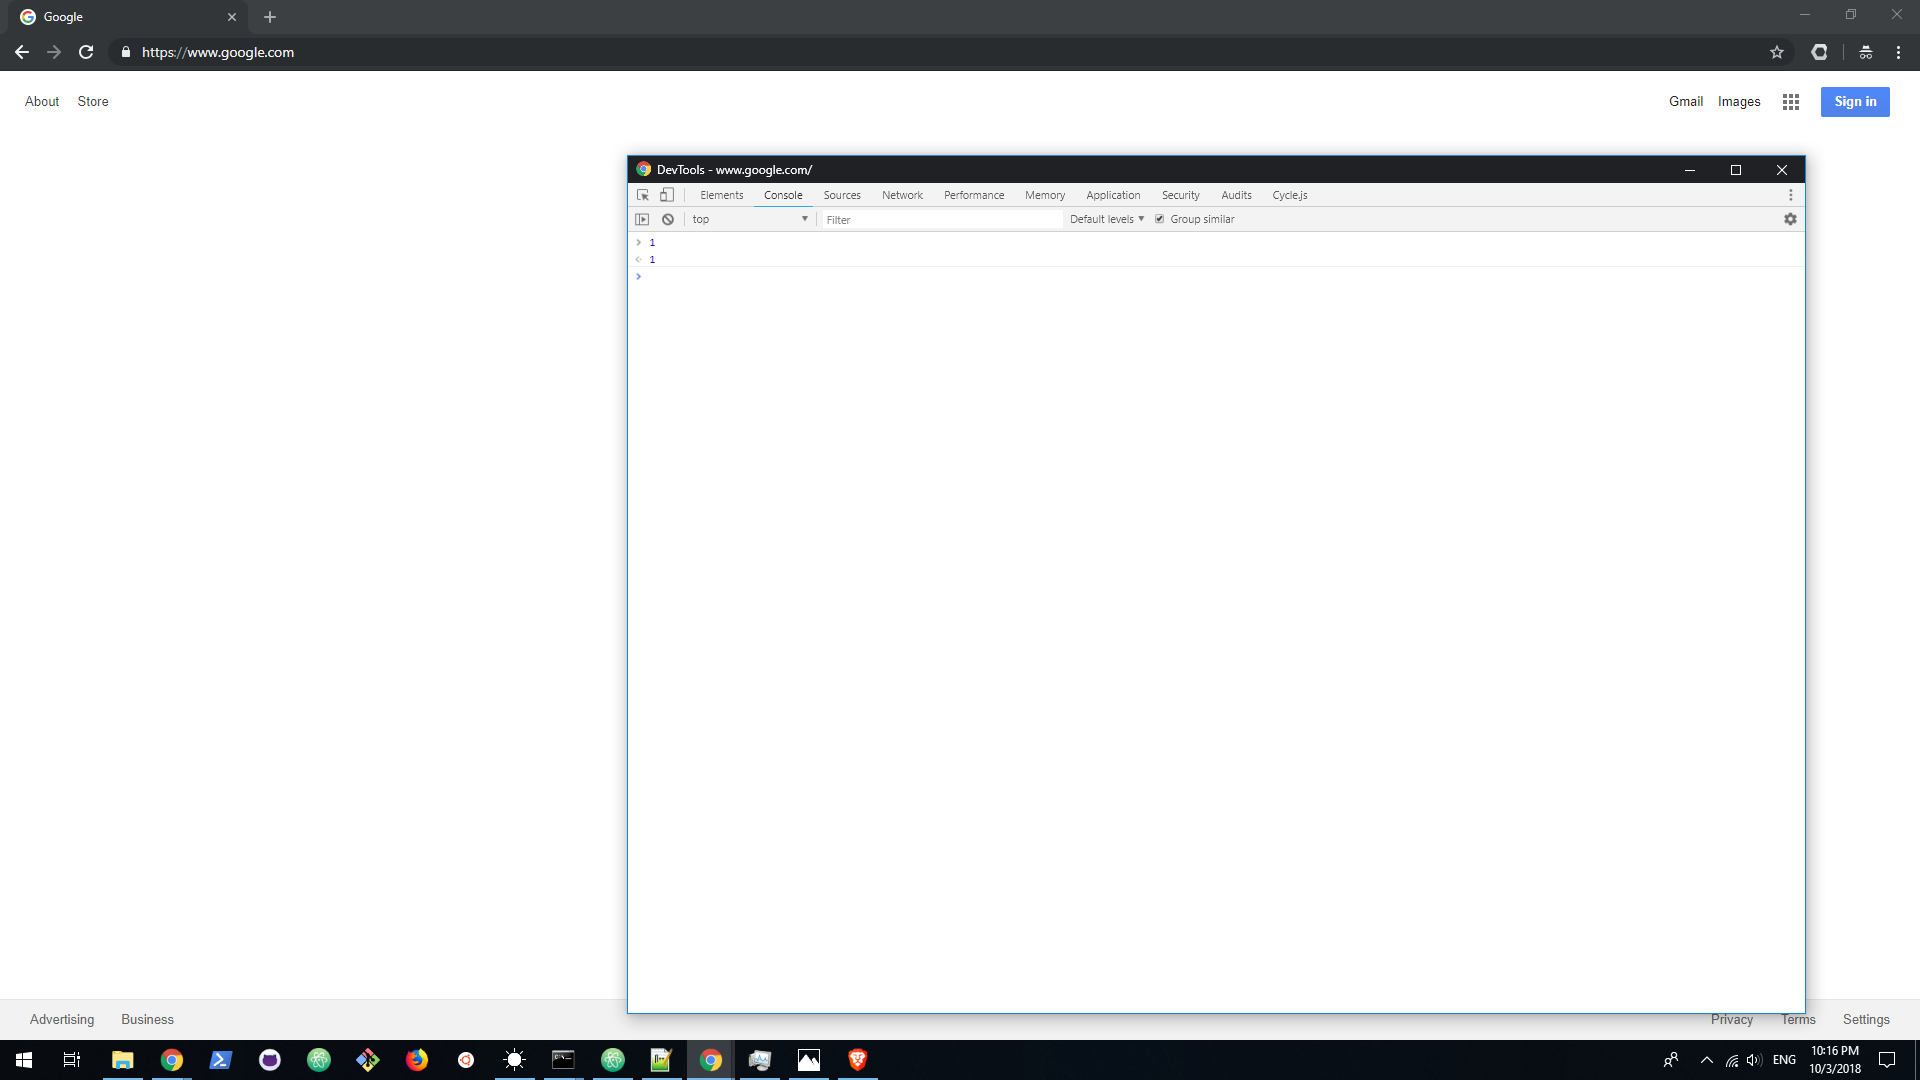Open the Gmail link
Viewport: 1920px width, 1080px height.
pos(1686,102)
